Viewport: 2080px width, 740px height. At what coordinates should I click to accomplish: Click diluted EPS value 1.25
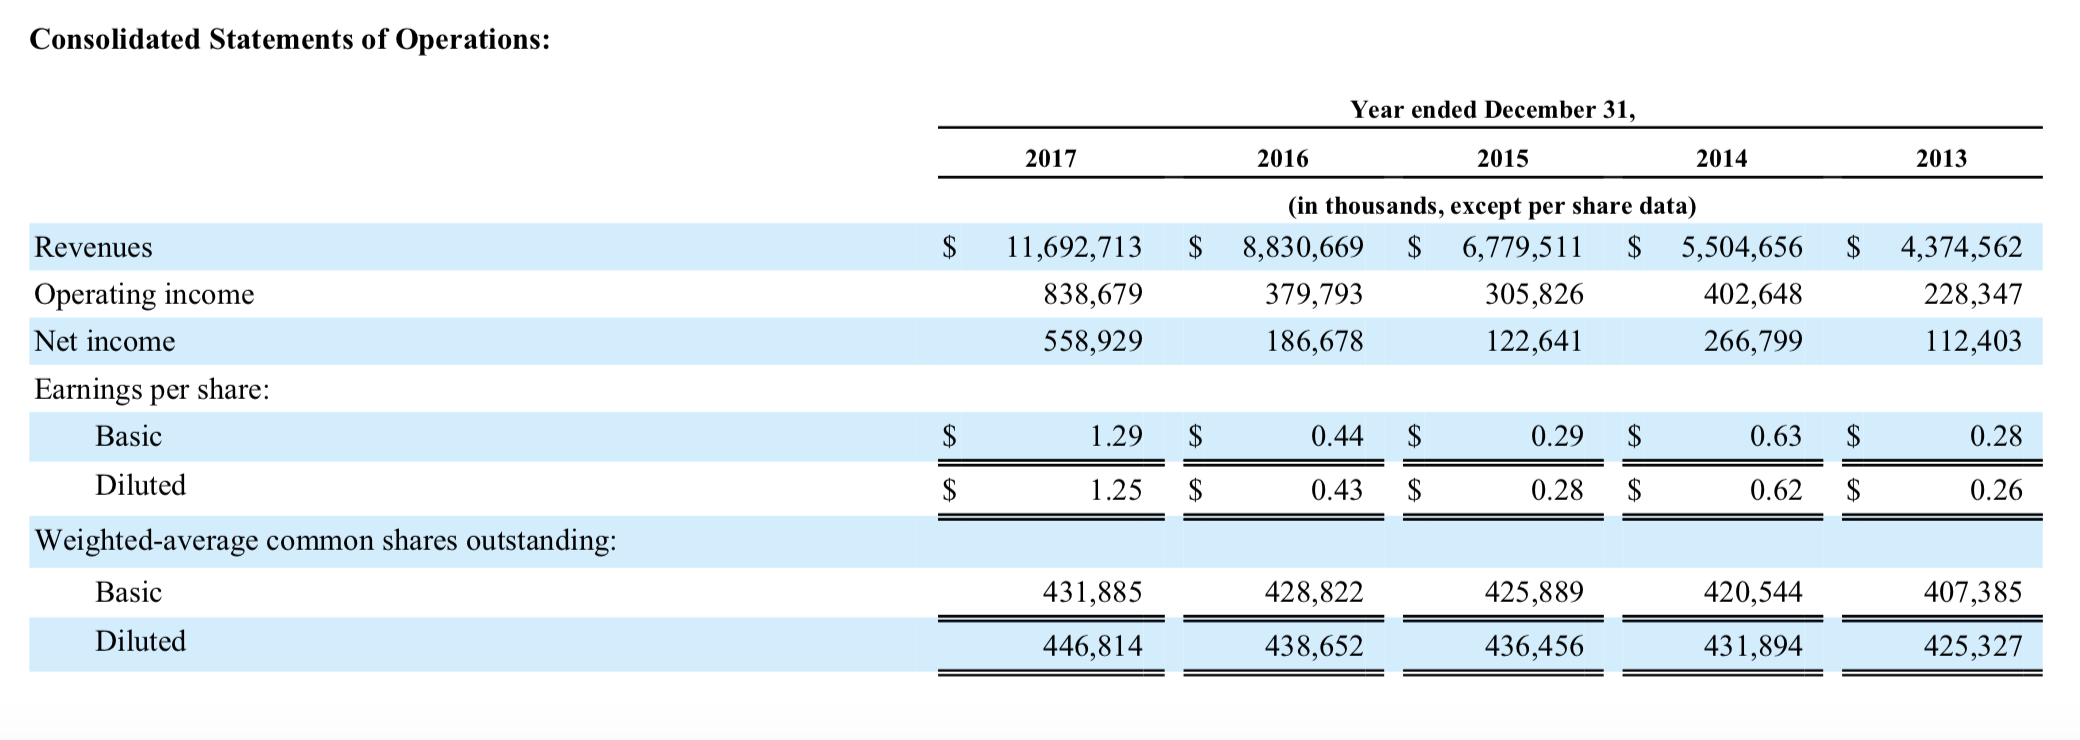click(1116, 490)
